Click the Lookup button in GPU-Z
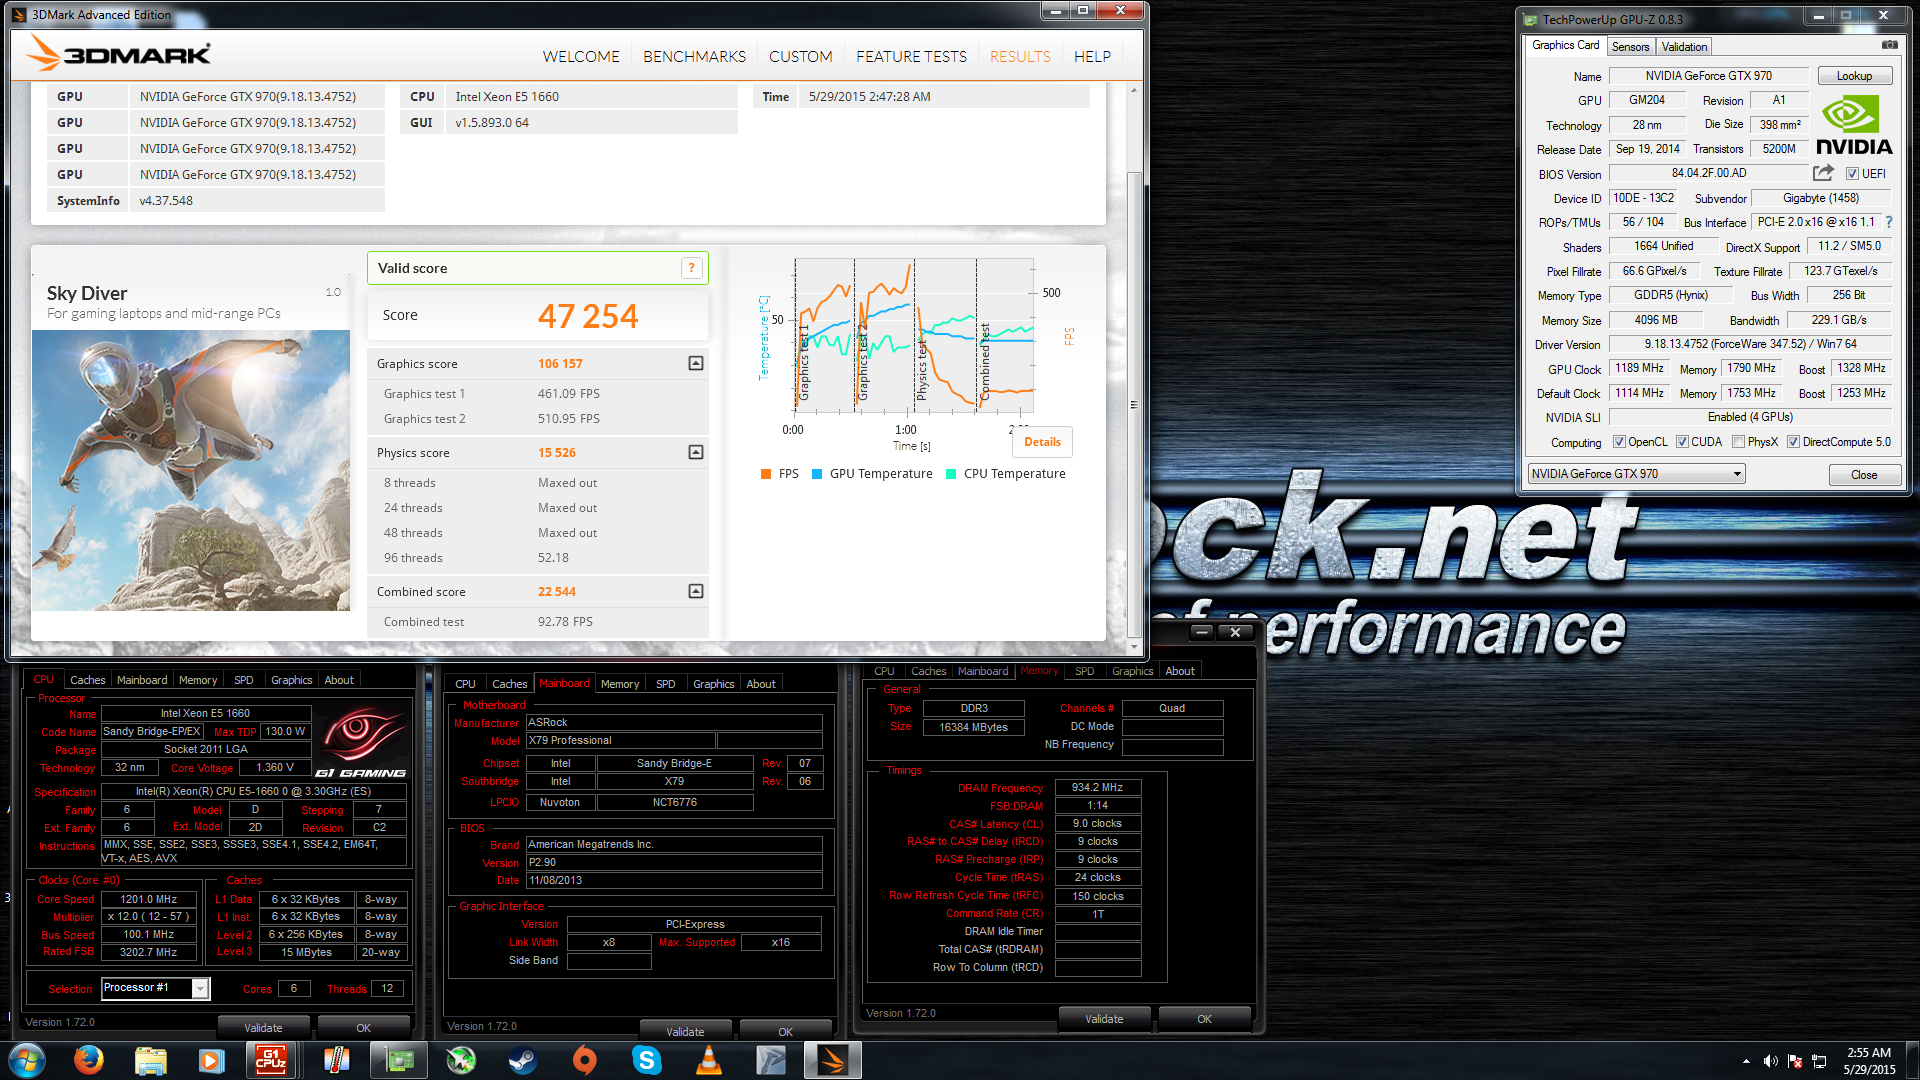 pyautogui.click(x=1854, y=76)
